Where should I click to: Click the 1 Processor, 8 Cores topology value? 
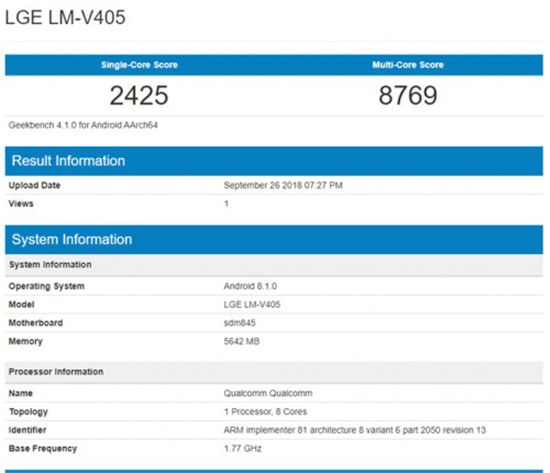point(266,412)
